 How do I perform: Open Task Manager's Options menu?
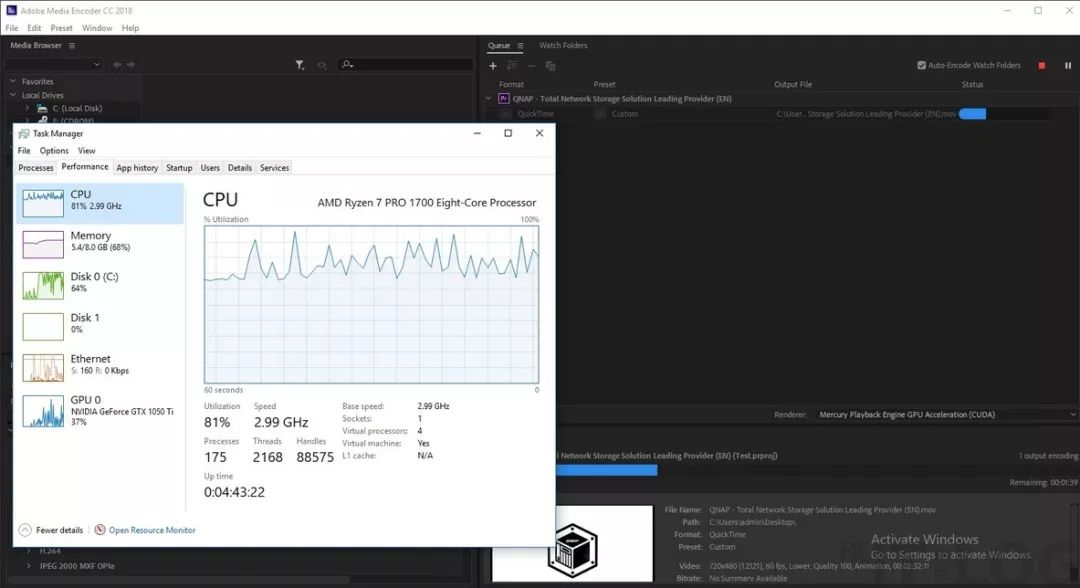54,151
